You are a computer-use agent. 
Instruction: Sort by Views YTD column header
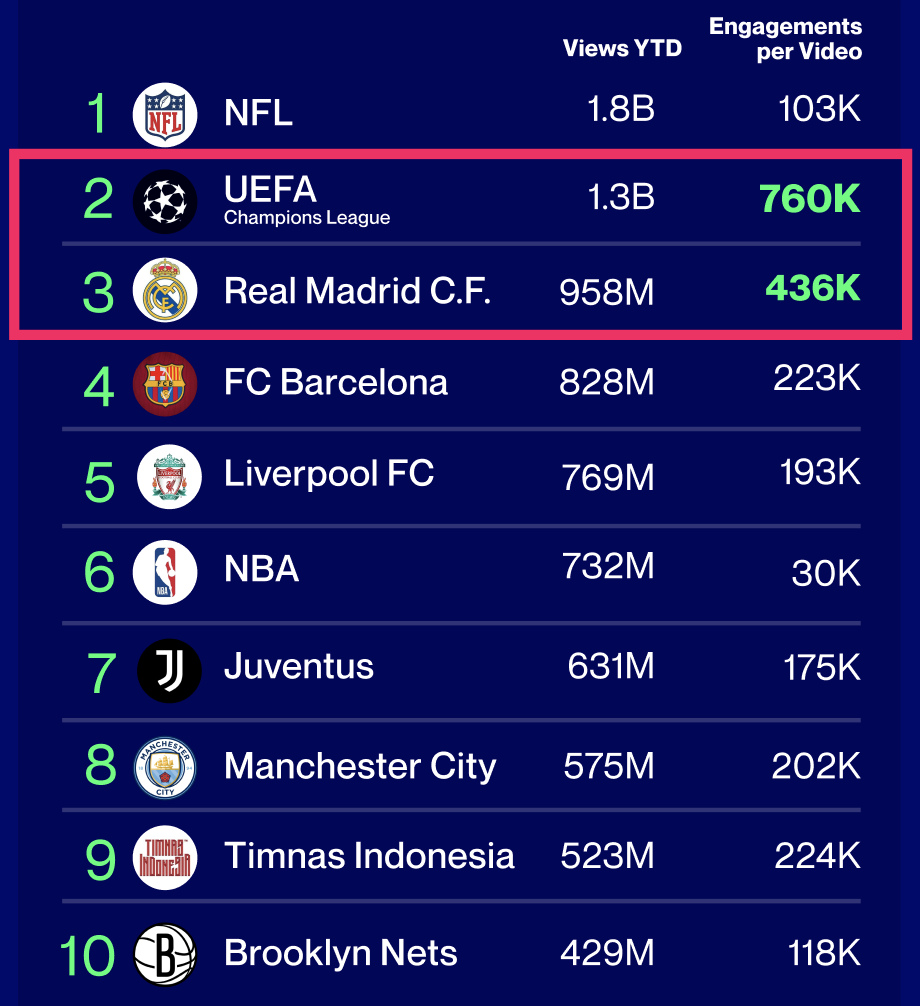(x=622, y=49)
